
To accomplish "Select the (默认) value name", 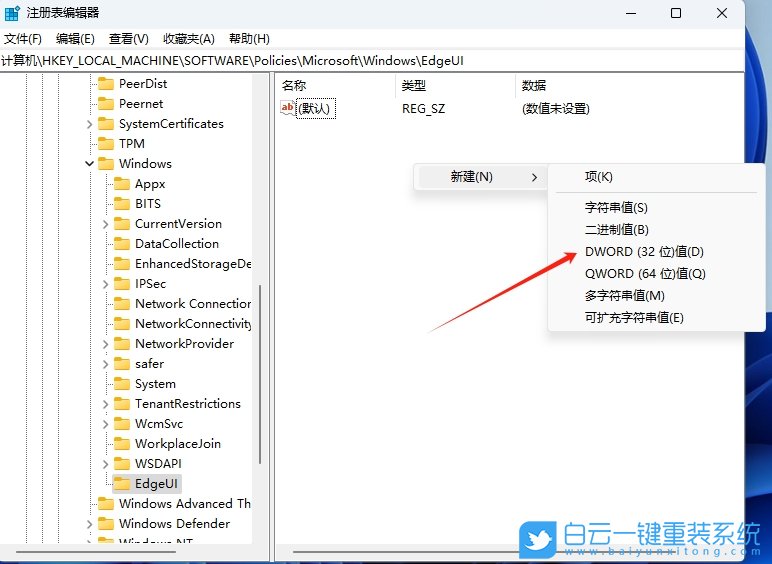I will tap(316, 108).
